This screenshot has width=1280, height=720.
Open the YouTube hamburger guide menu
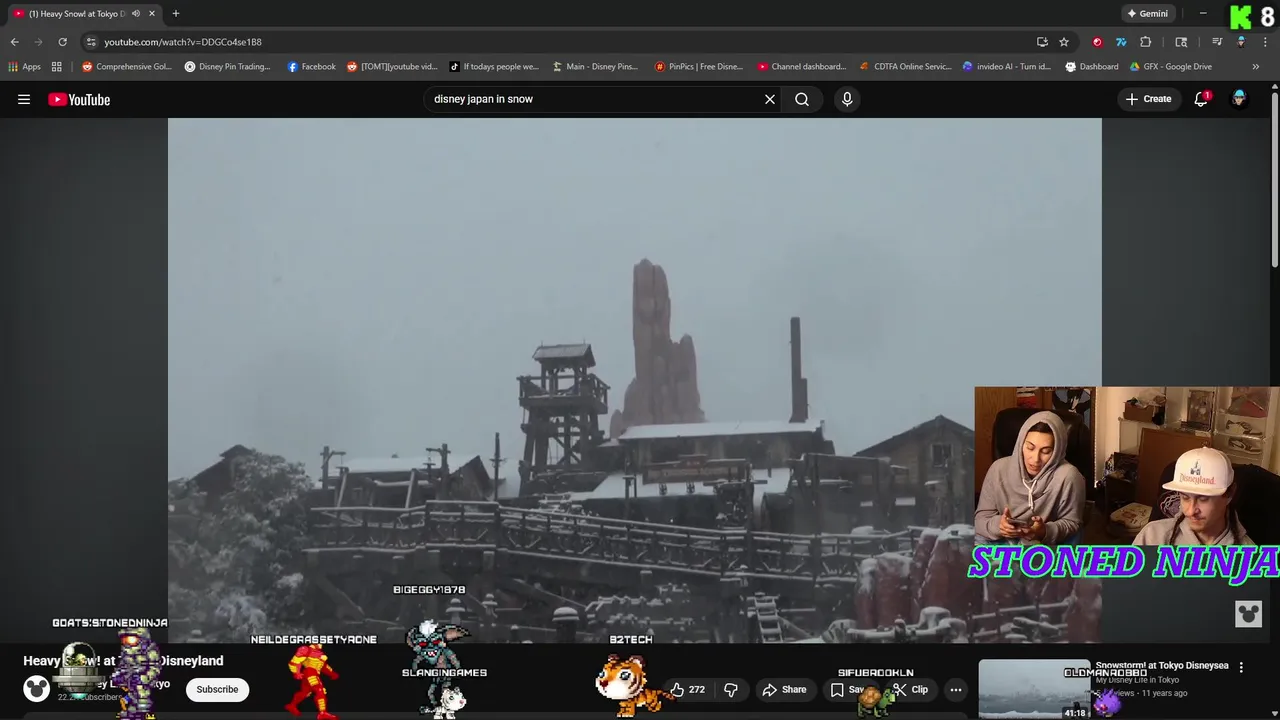24,99
